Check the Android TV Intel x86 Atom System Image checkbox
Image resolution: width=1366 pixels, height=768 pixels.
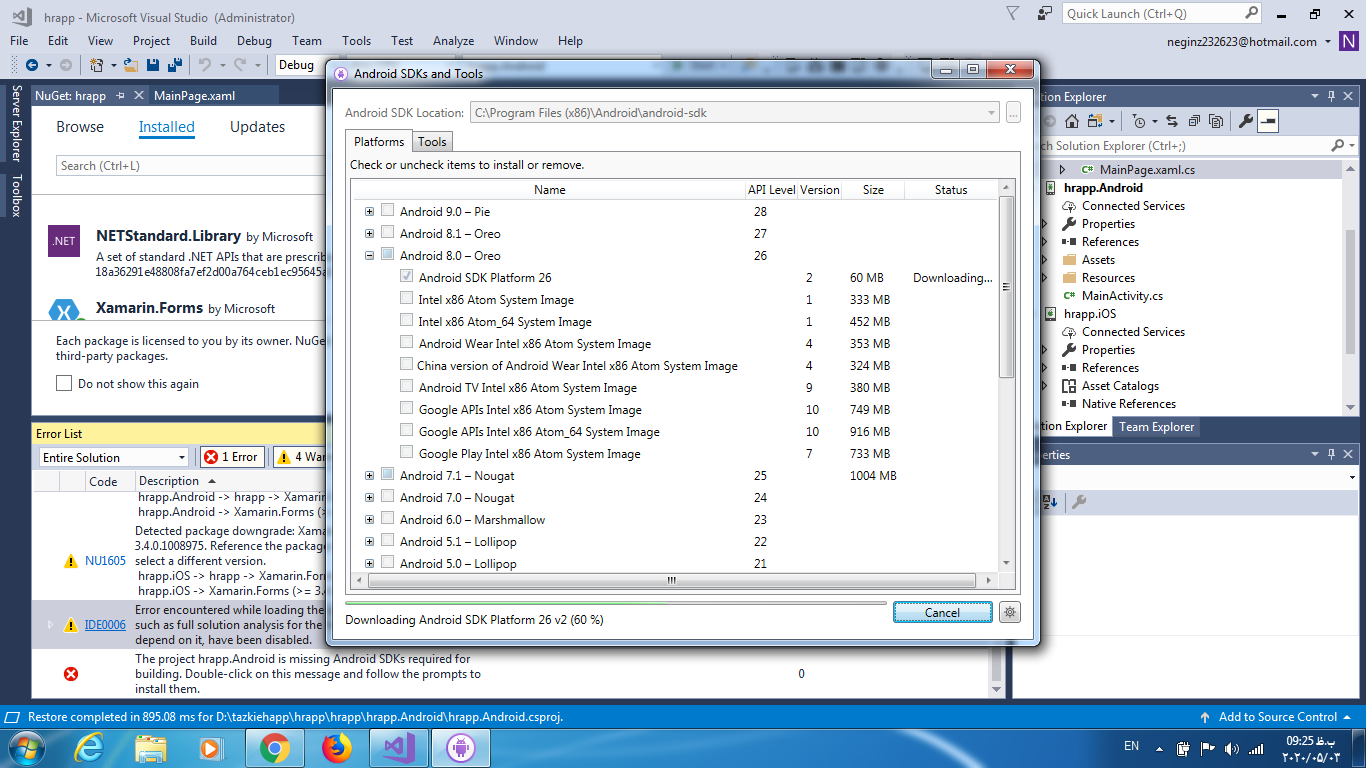click(407, 387)
